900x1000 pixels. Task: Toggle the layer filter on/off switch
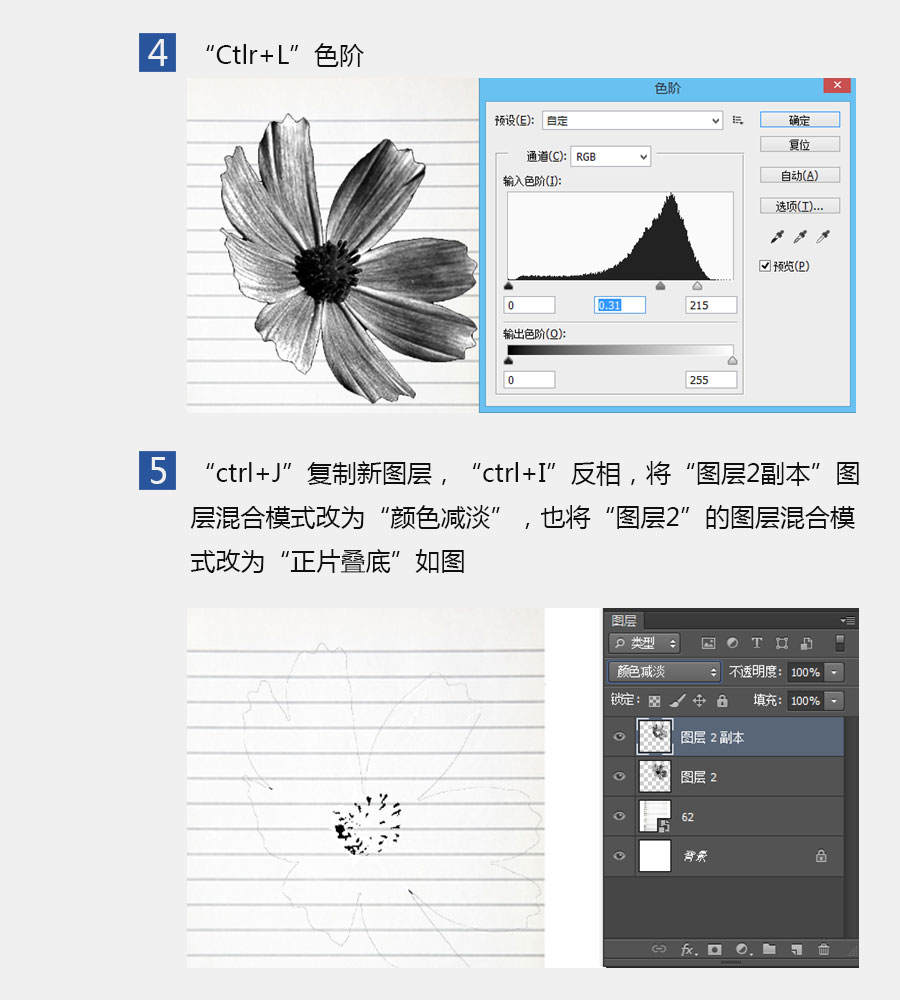840,643
